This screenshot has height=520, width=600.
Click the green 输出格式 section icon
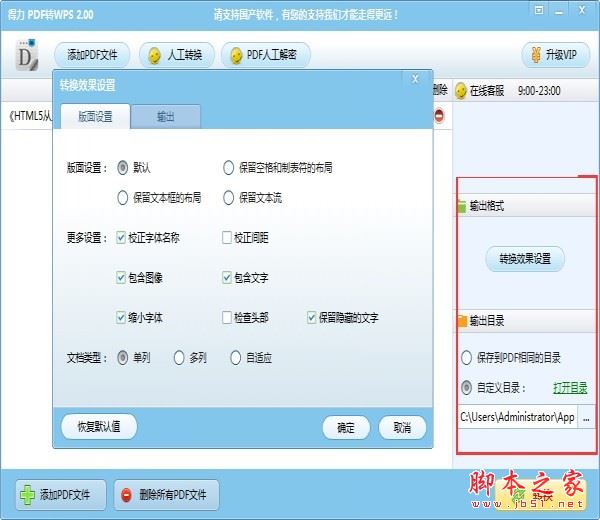click(x=461, y=206)
